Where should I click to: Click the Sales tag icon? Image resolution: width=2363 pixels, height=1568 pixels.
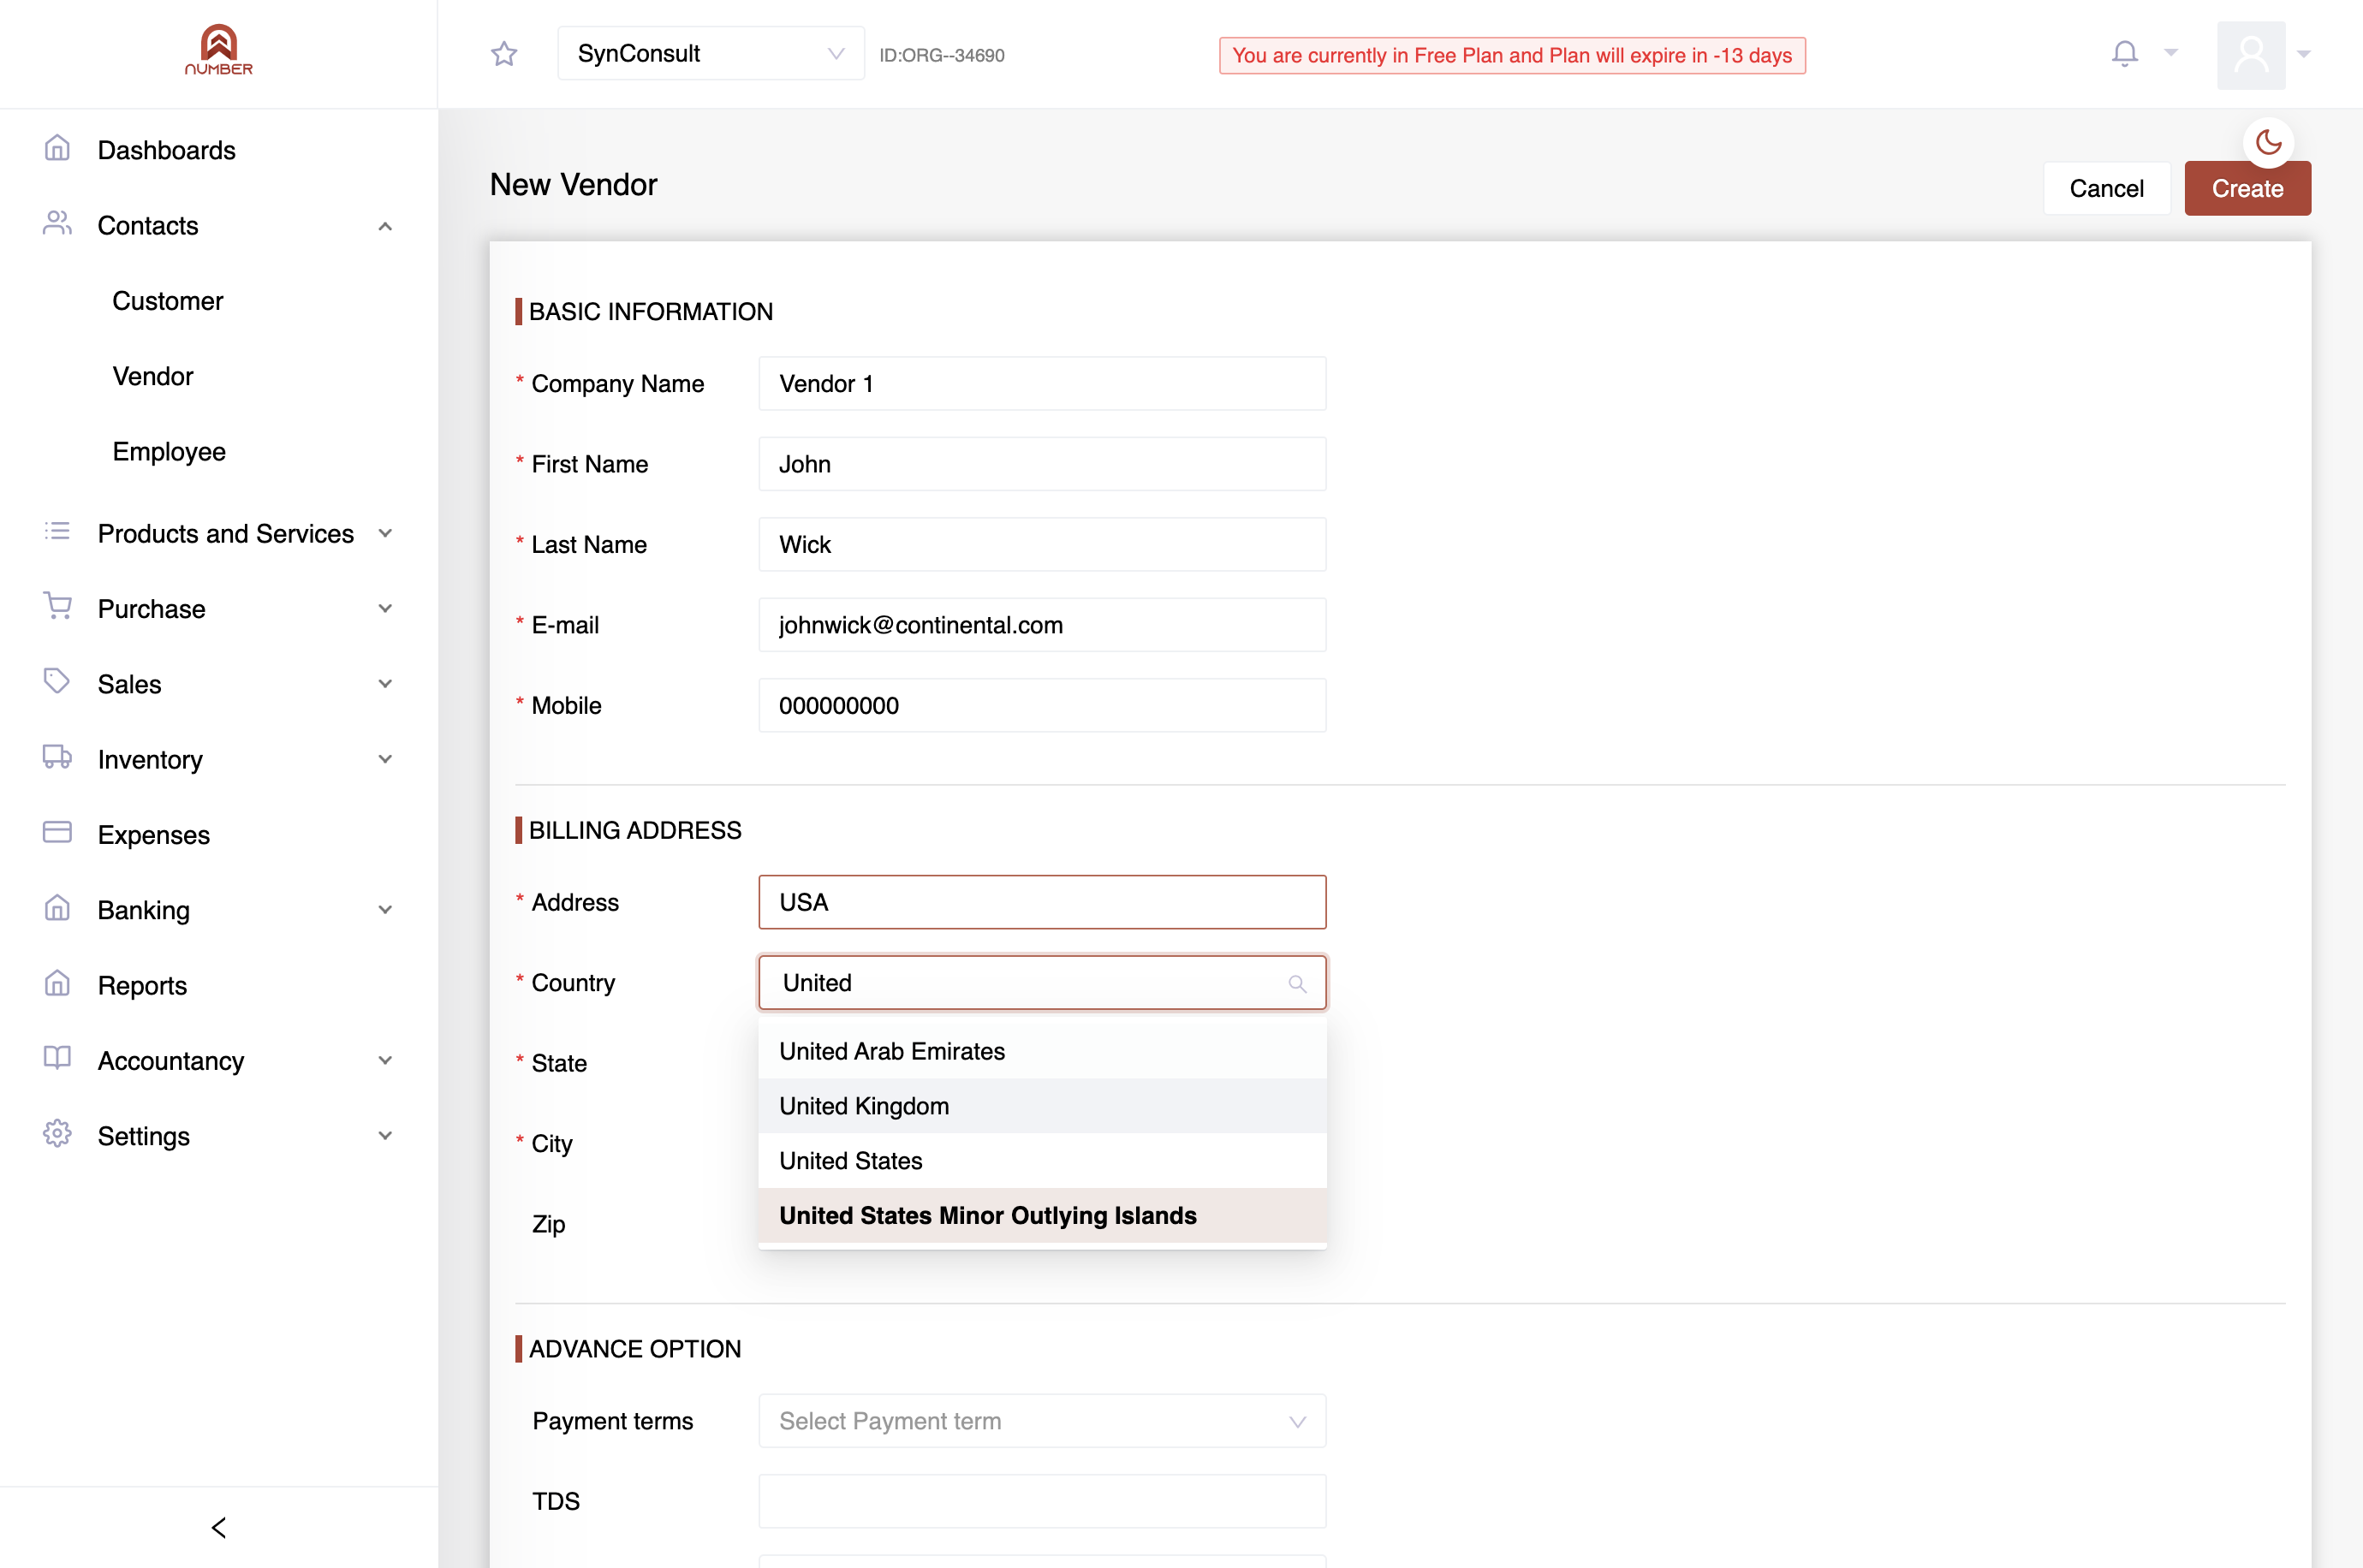[57, 682]
